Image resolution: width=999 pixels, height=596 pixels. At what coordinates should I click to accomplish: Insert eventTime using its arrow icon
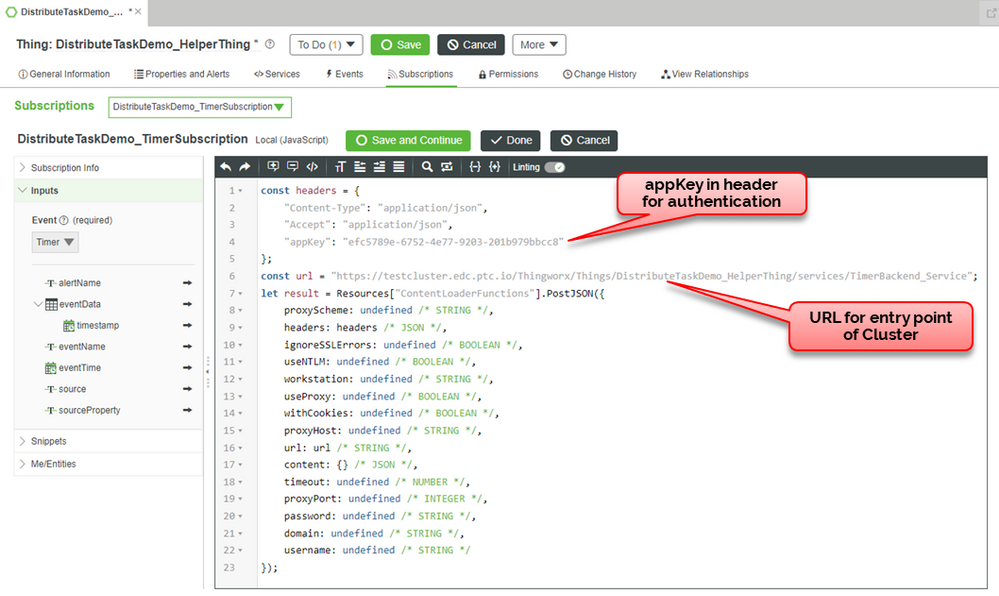187,368
